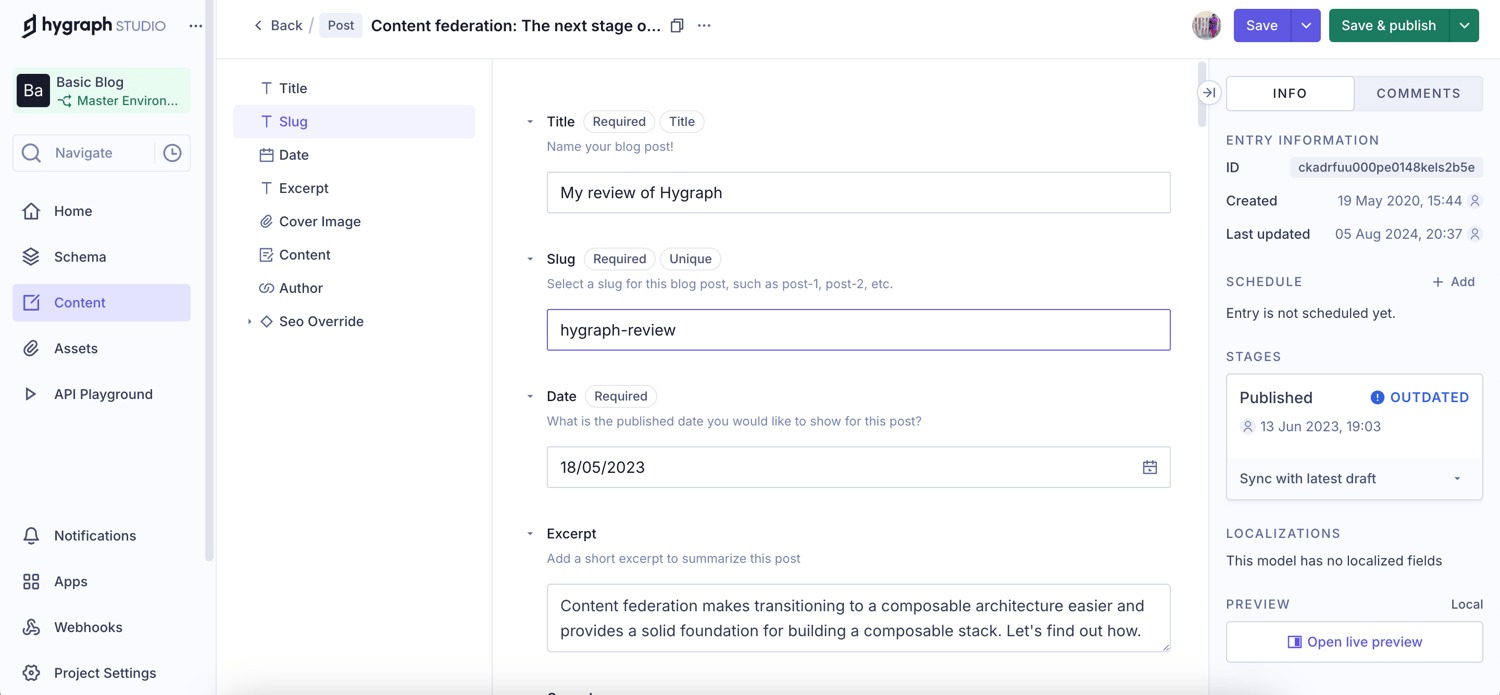Open the Save & publish dropdown arrow
1500x695 pixels.
click(x=1465, y=26)
